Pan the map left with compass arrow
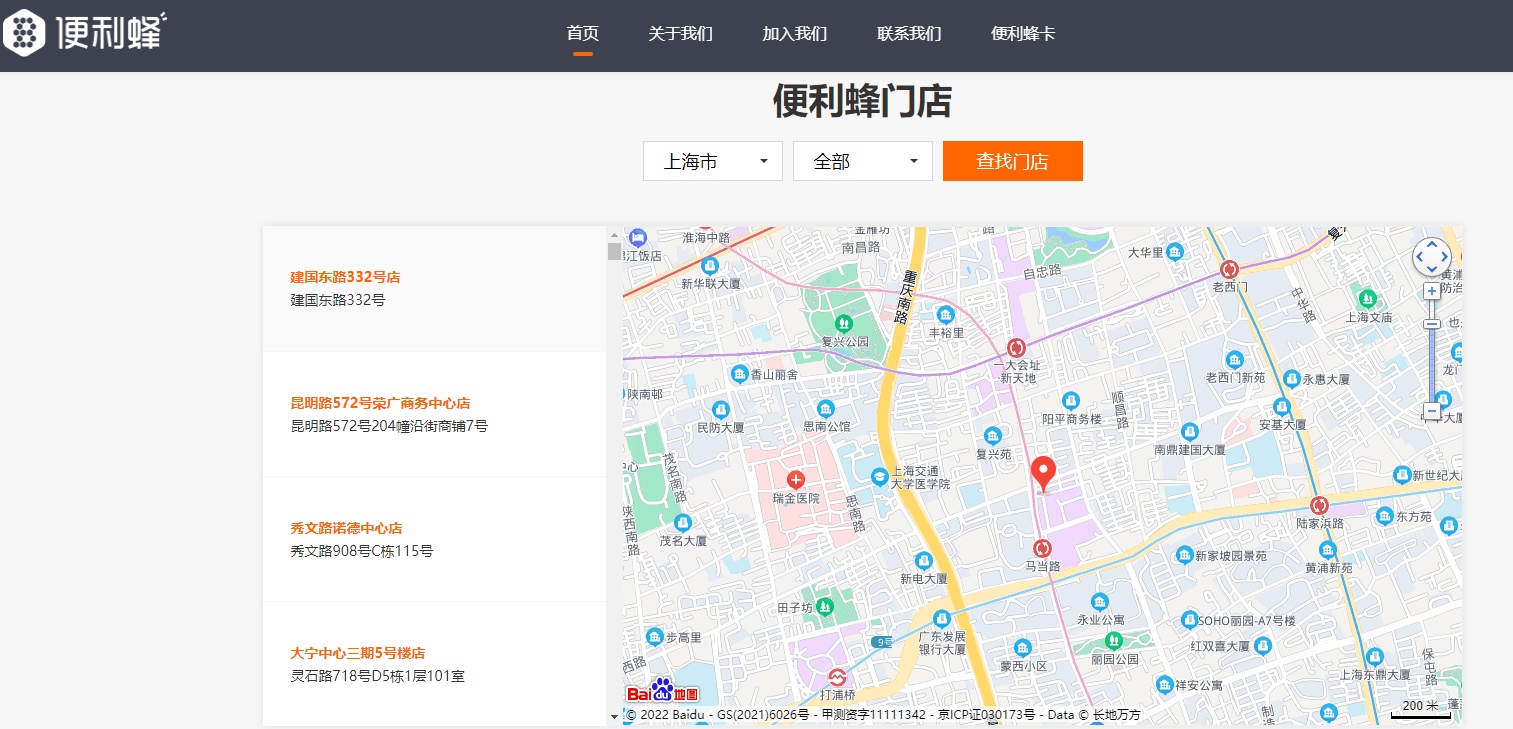 1420,258
